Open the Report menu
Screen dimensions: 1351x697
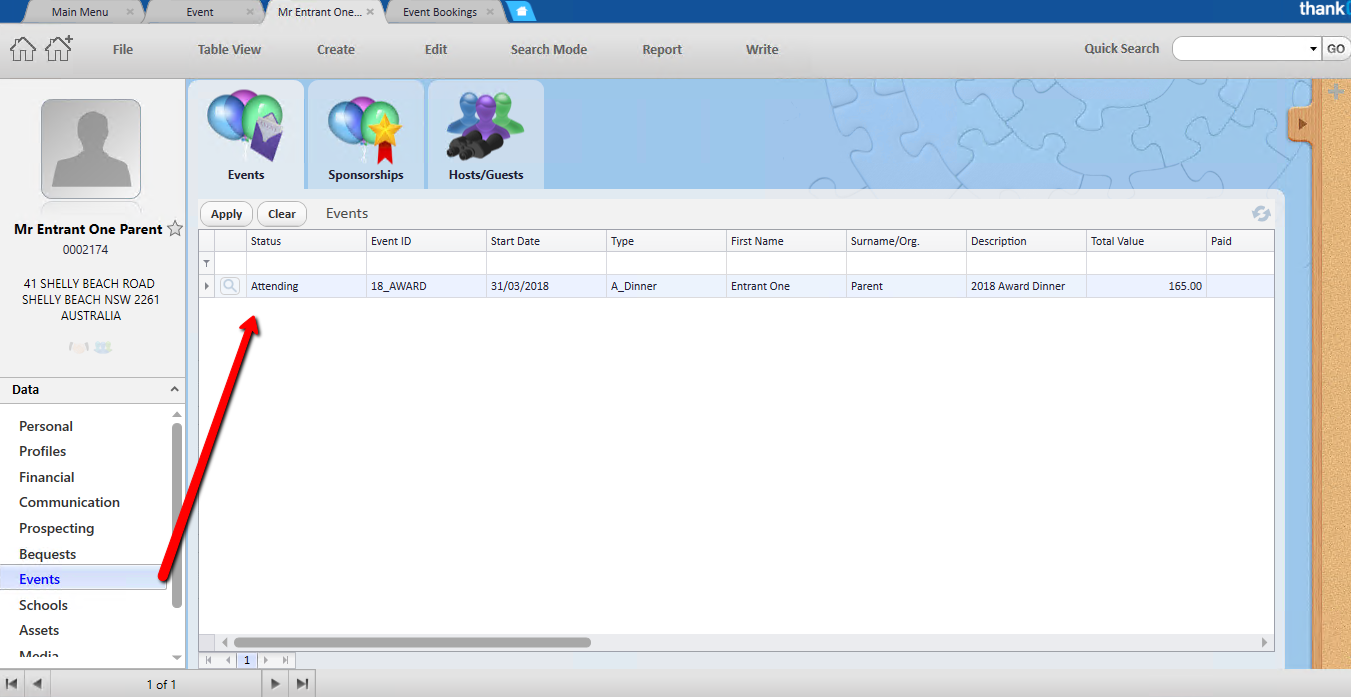pos(662,49)
